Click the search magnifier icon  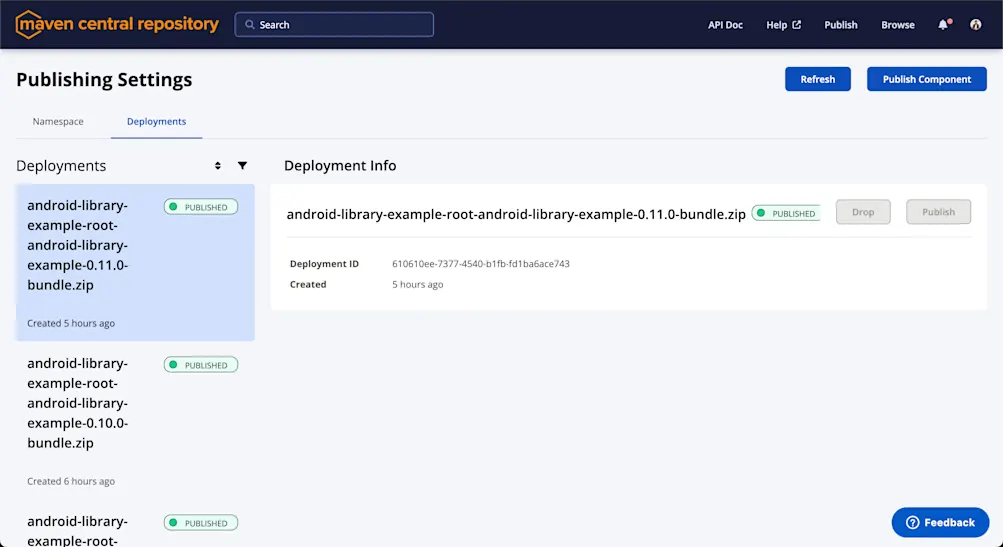(249, 25)
